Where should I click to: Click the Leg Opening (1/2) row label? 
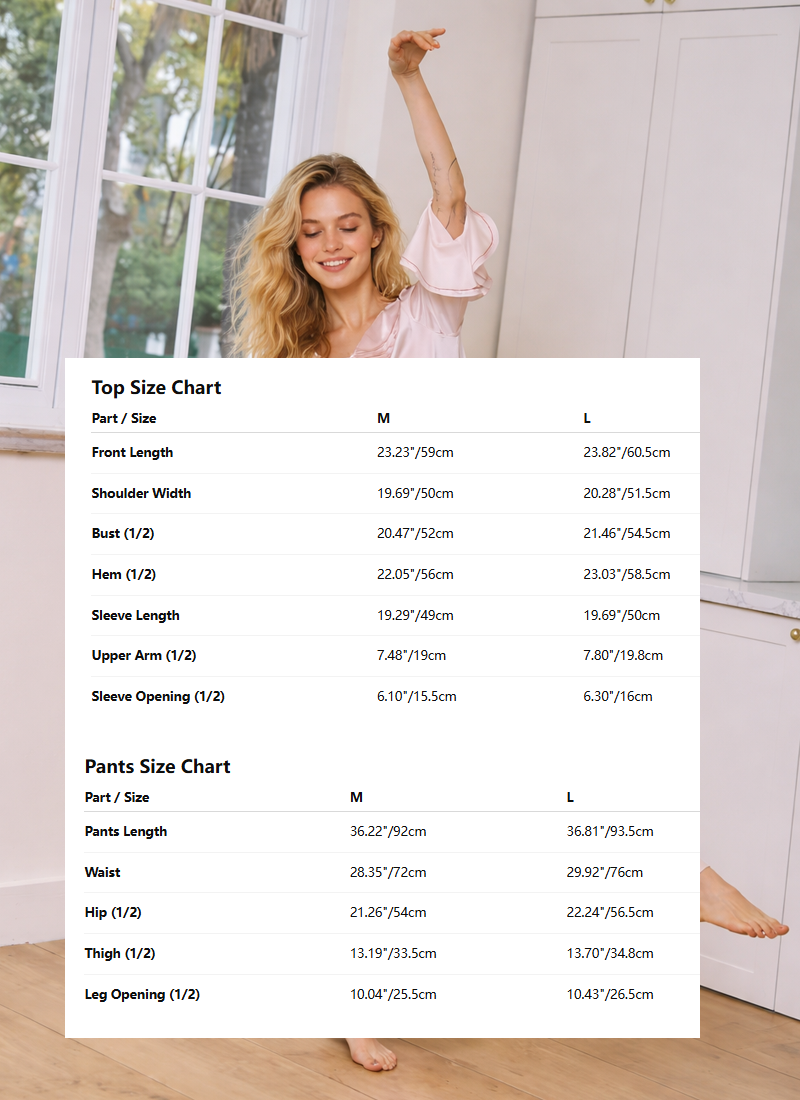[x=142, y=995]
